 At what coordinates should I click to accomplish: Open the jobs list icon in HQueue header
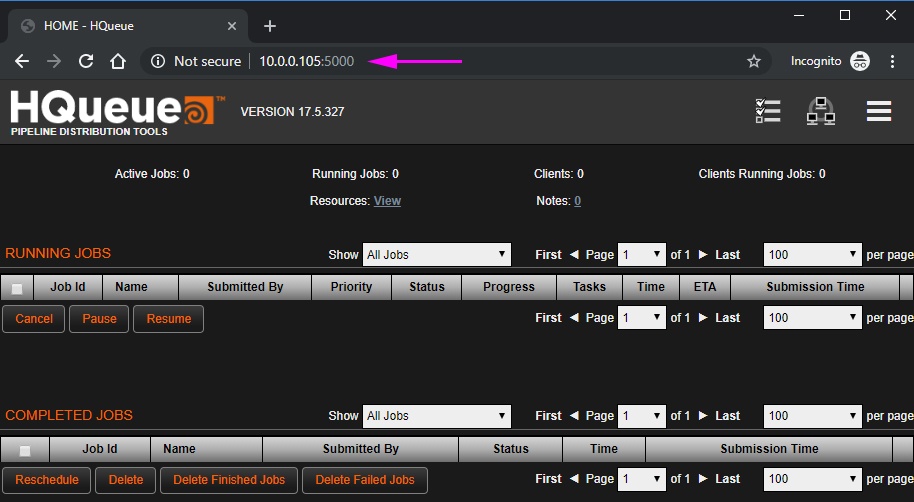click(x=768, y=111)
